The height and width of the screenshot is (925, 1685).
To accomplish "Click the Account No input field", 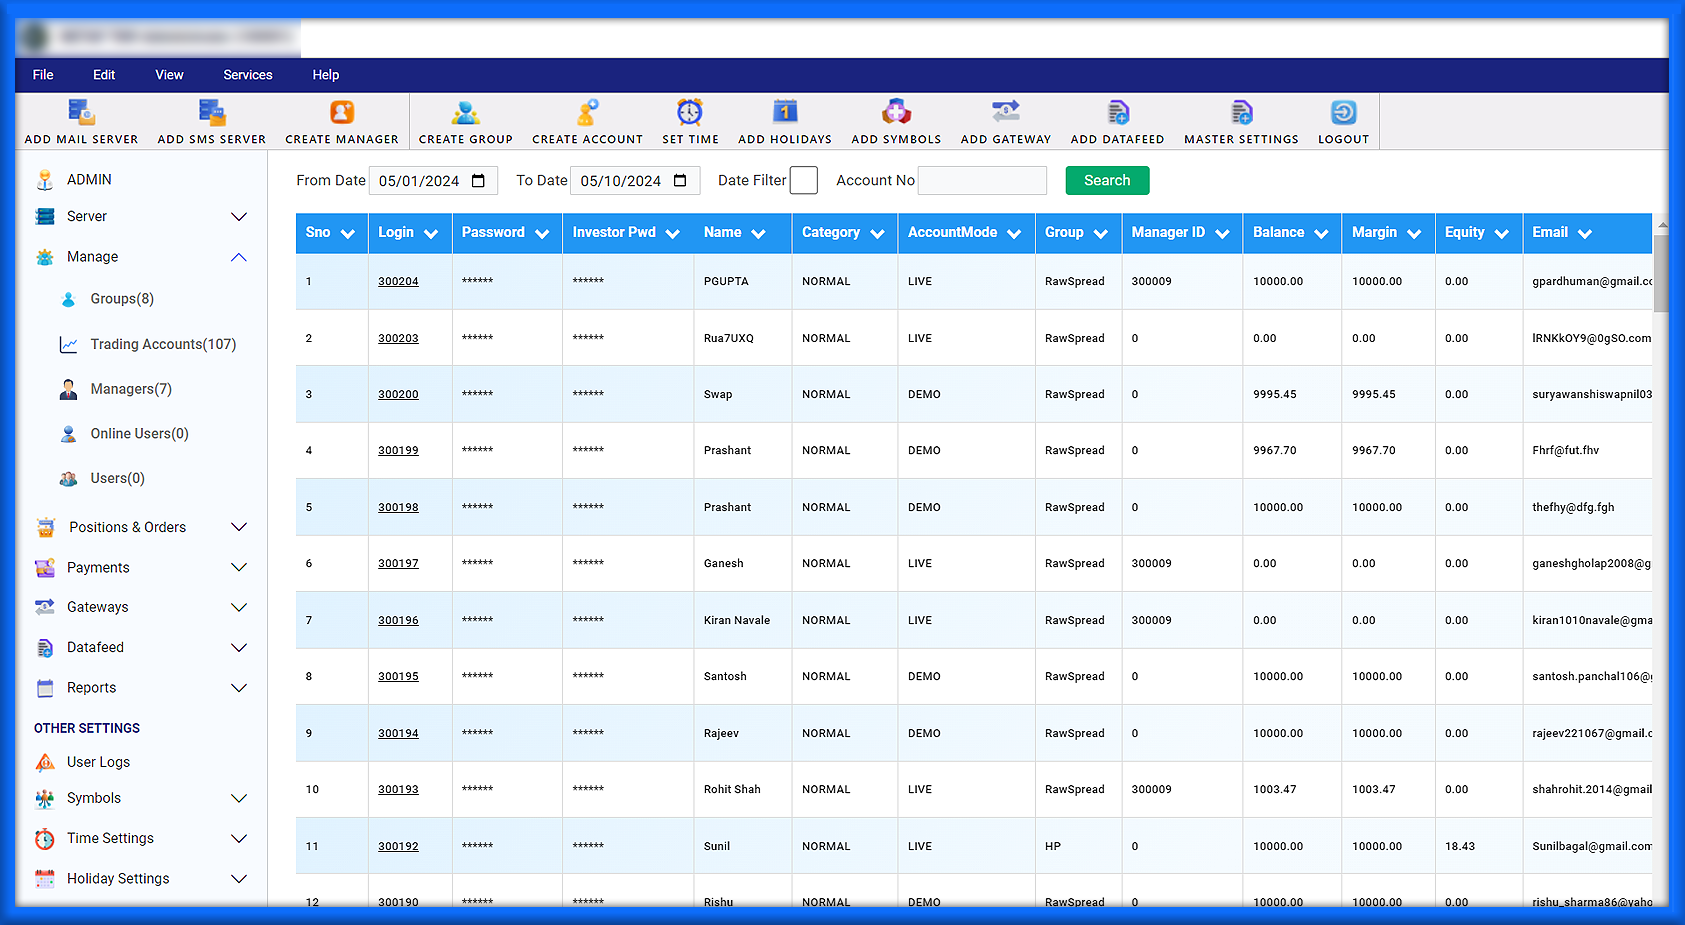I will (982, 181).
